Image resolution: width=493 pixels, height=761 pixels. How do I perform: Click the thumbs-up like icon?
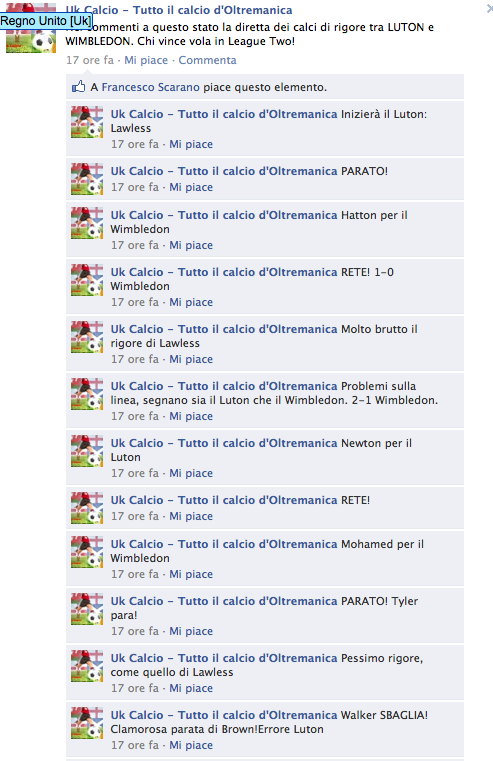point(78,87)
